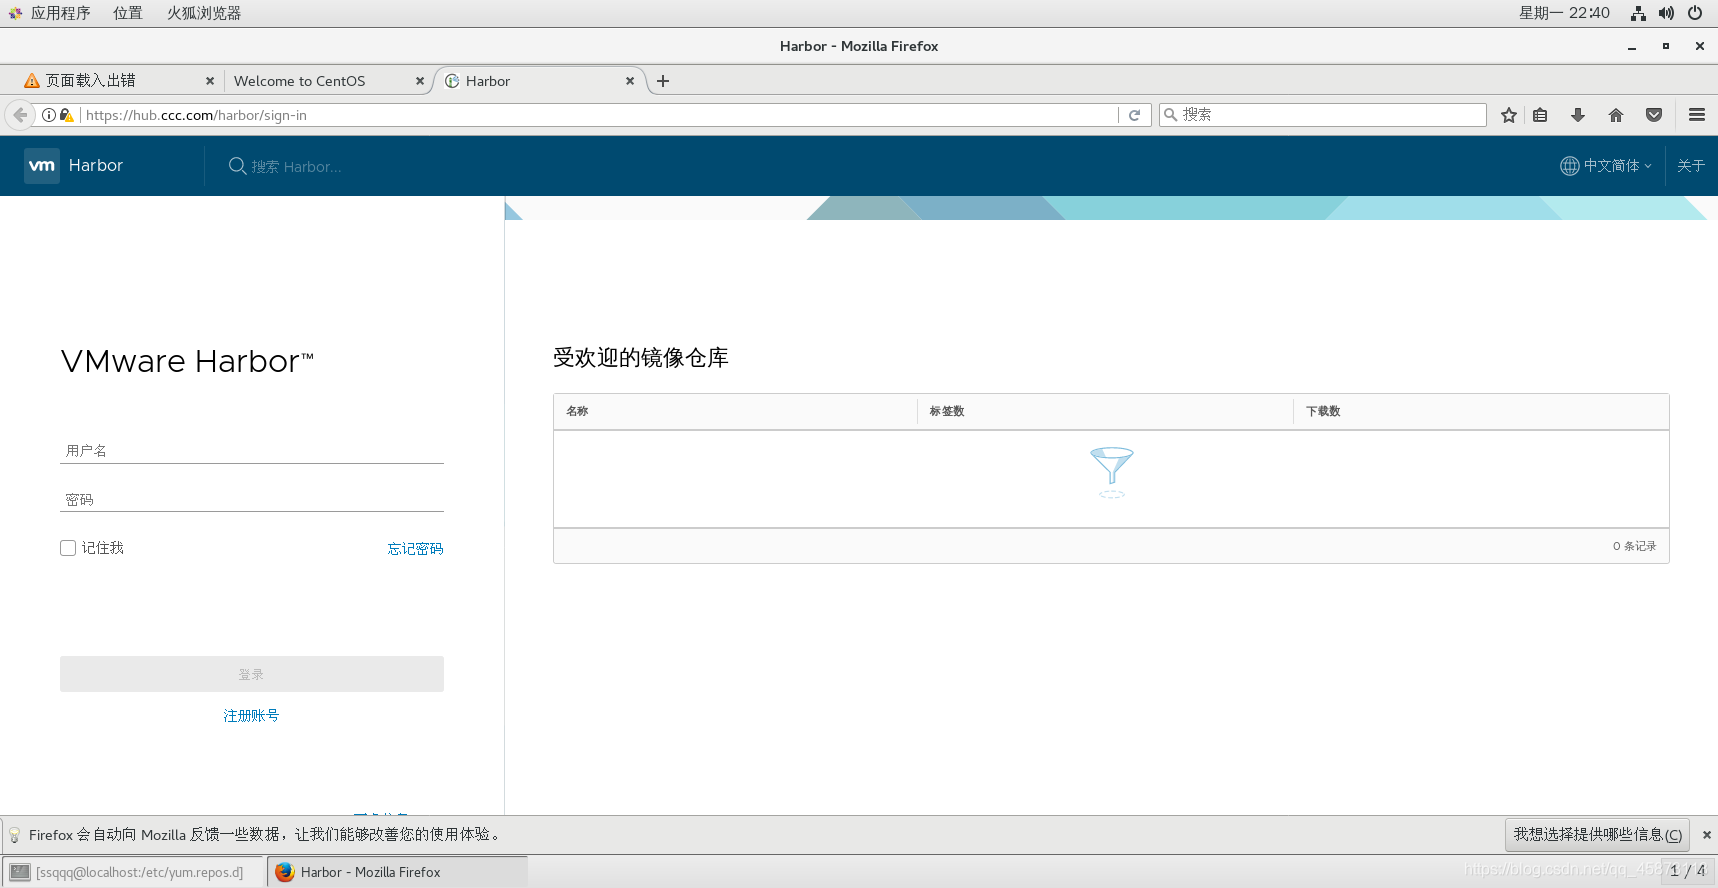Show bookmarks list icon in toolbar
Image resolution: width=1718 pixels, height=888 pixels.
[x=1540, y=115]
